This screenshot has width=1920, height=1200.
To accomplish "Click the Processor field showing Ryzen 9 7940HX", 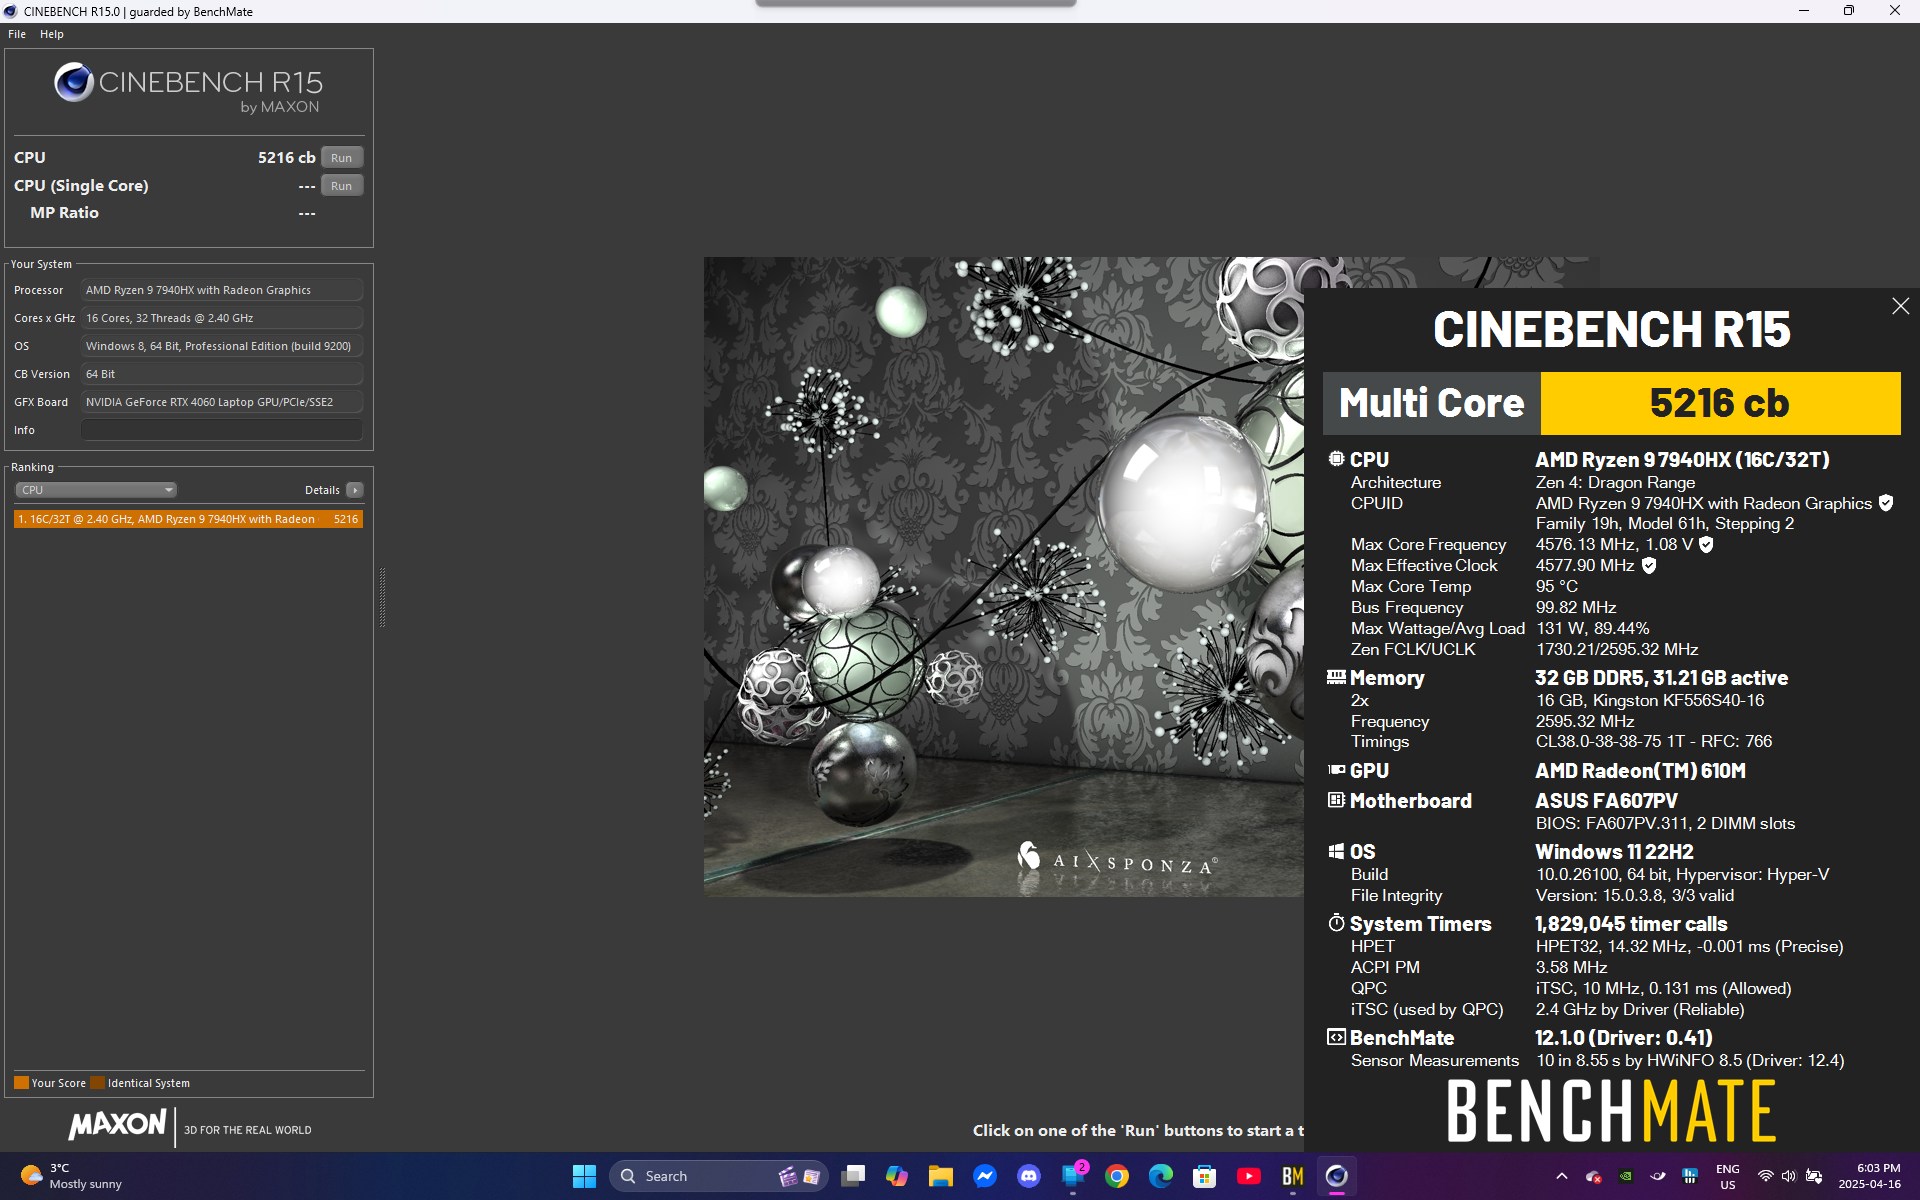I will pos(221,290).
